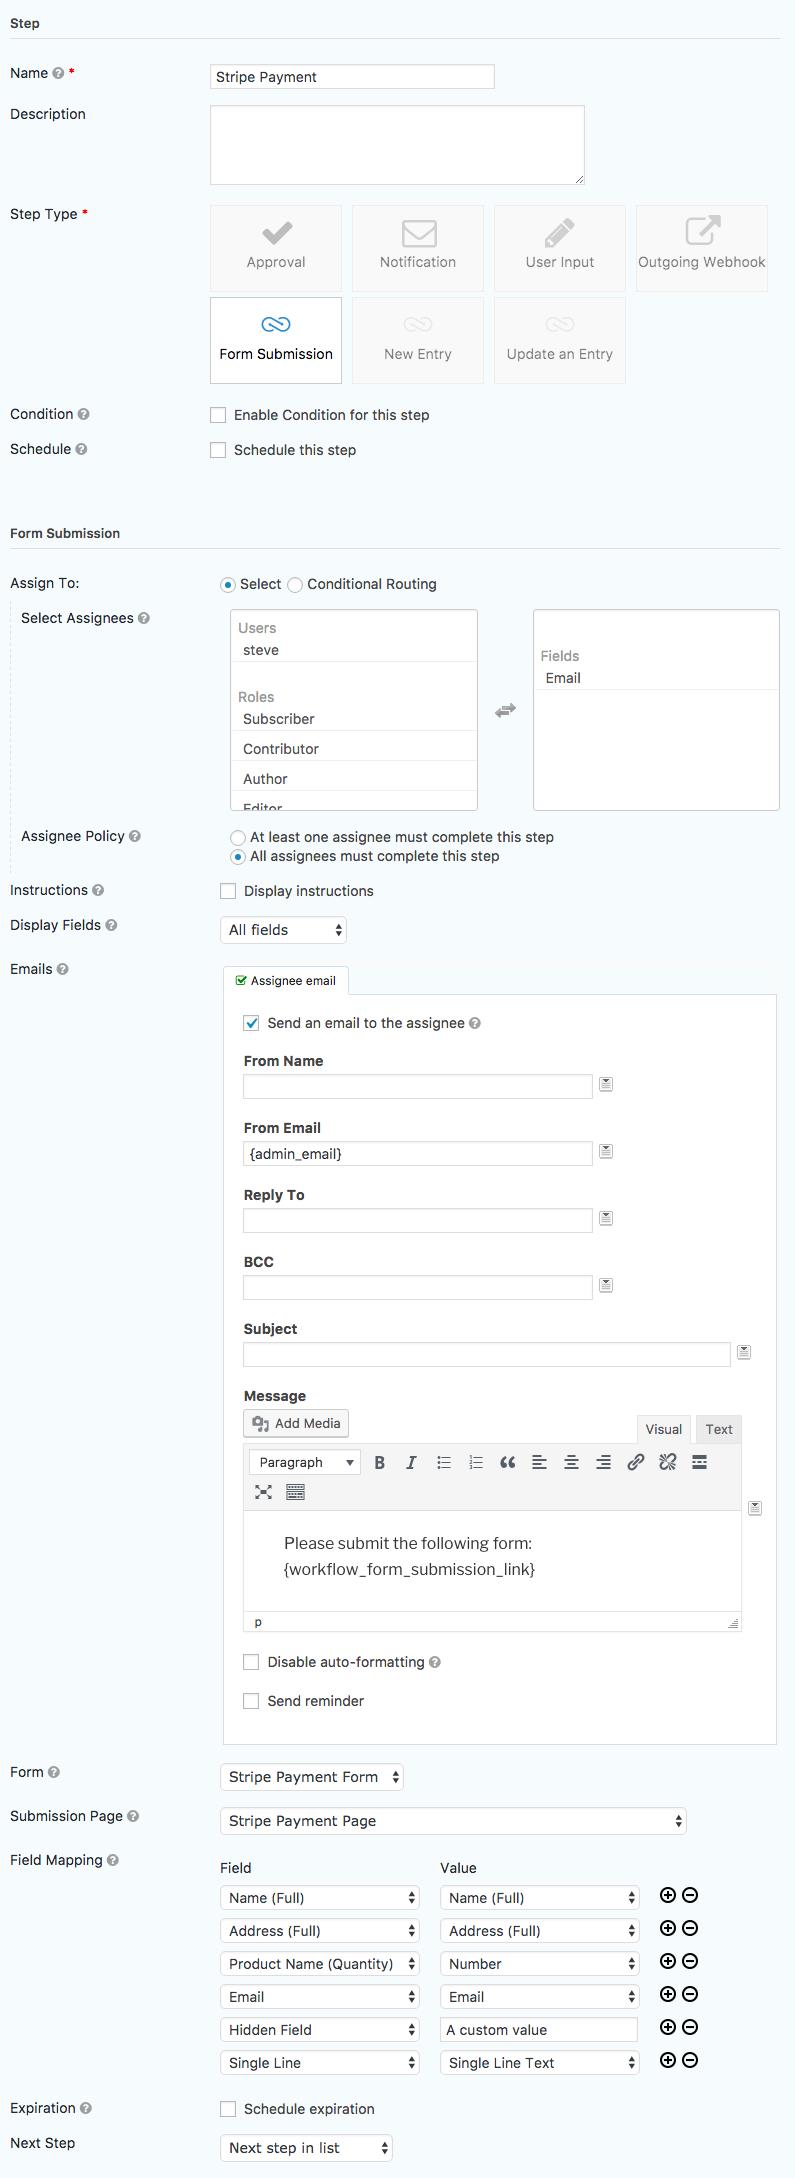Open the Display Fields dropdown
The image size is (795, 2178).
pos(283,930)
